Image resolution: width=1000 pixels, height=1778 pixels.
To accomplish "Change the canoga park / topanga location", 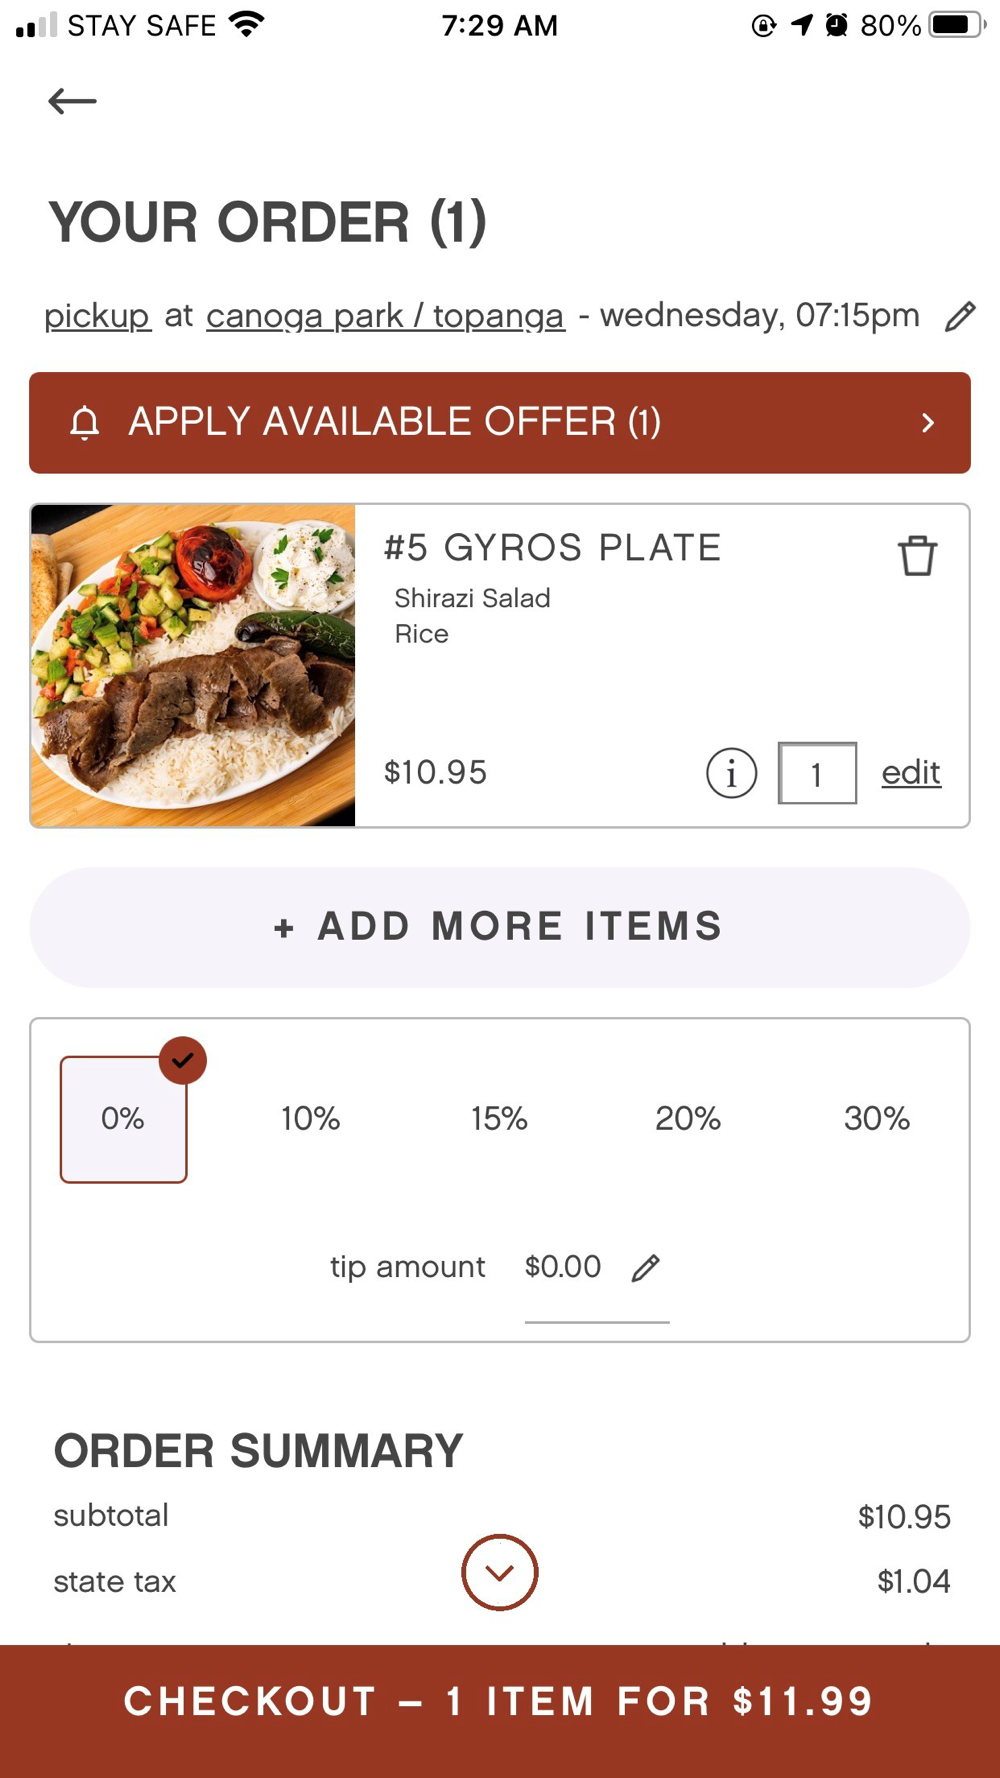I will 385,316.
